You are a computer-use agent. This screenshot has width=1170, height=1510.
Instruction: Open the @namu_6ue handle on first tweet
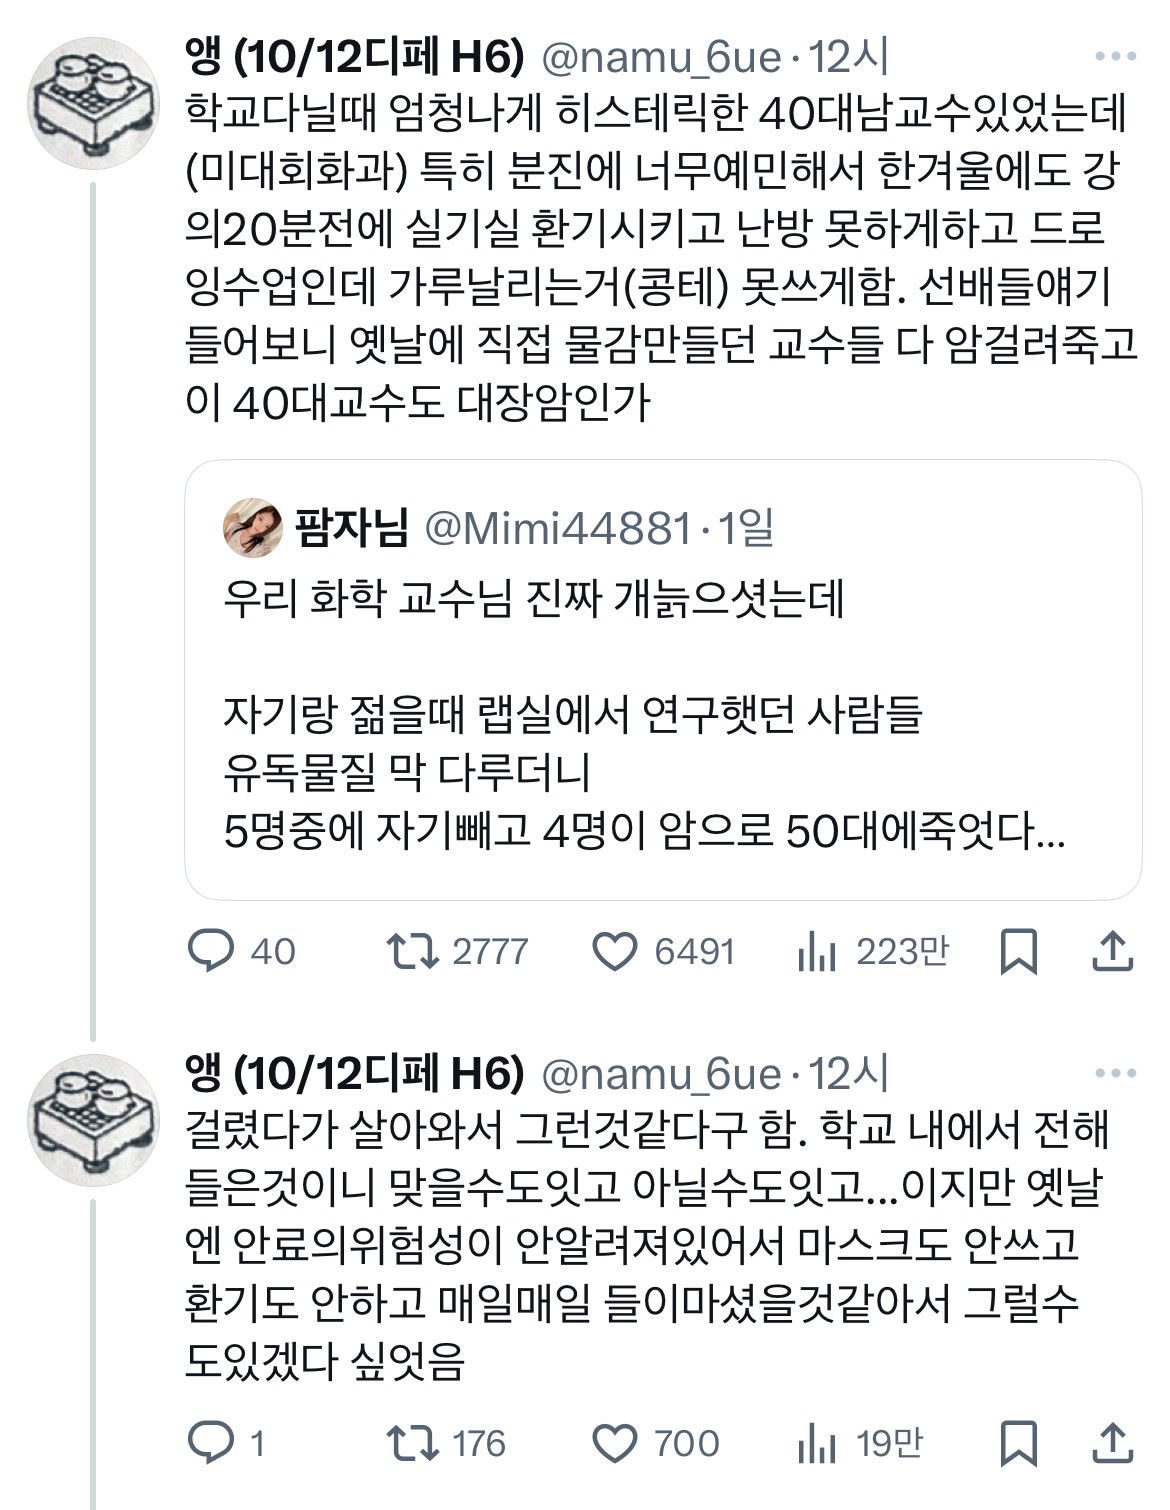661,58
